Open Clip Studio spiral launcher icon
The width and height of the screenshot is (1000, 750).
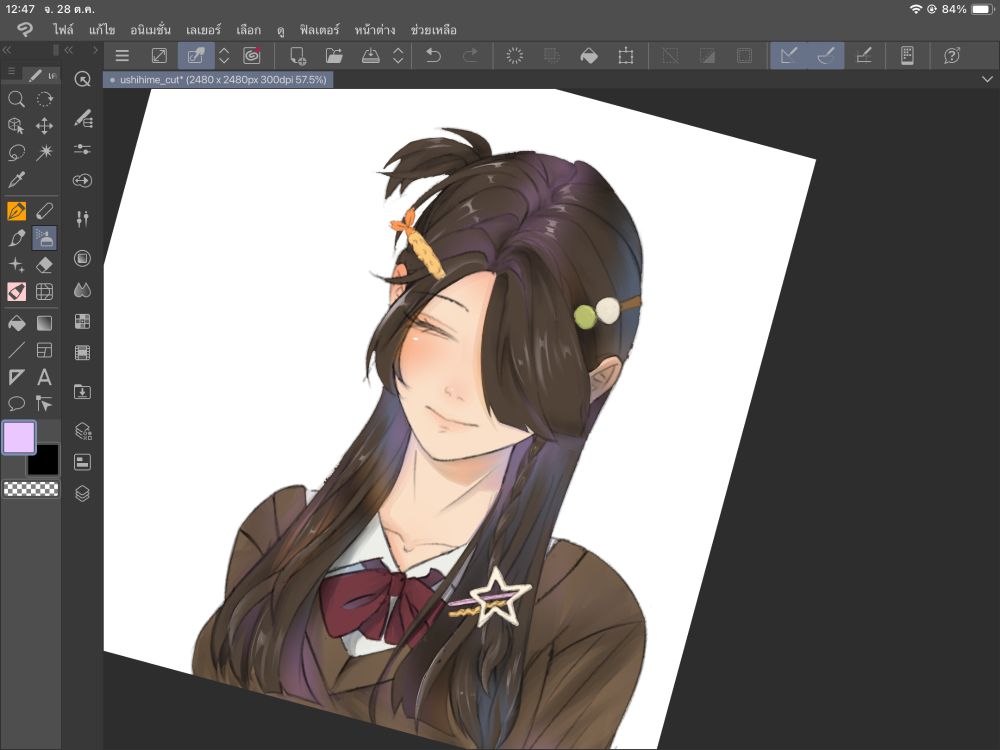pos(252,55)
